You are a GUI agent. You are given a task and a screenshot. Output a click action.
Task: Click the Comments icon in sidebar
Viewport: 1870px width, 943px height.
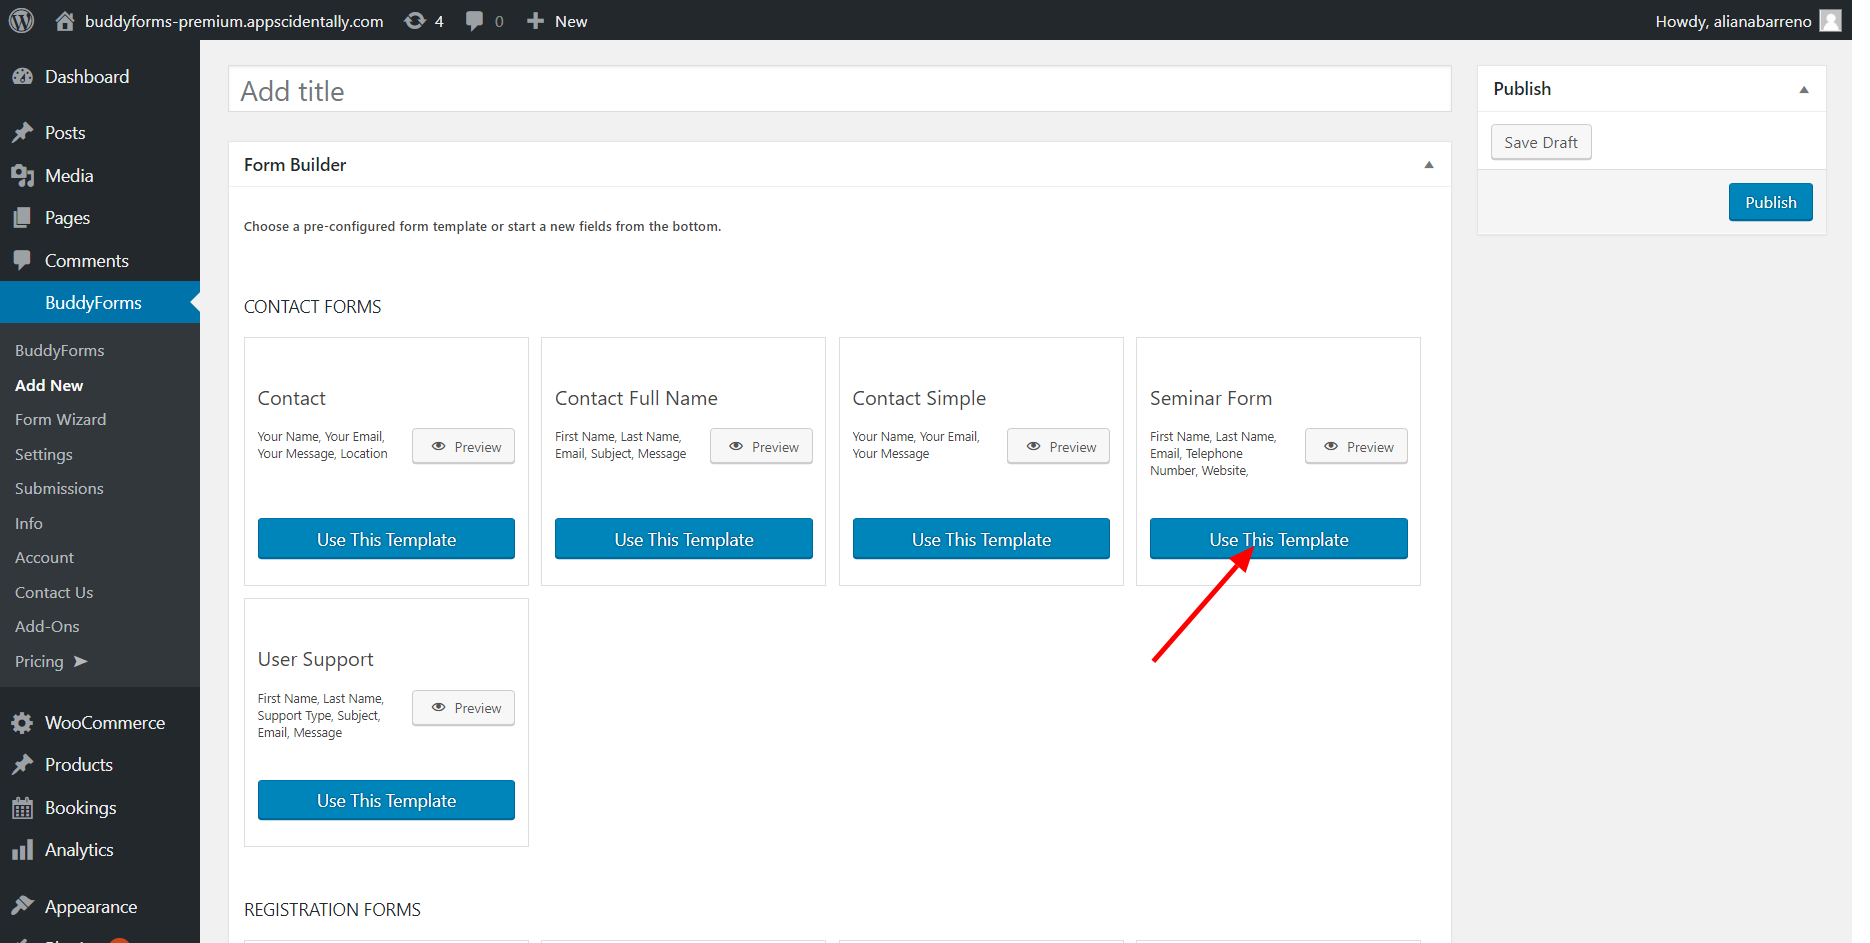[x=22, y=261]
